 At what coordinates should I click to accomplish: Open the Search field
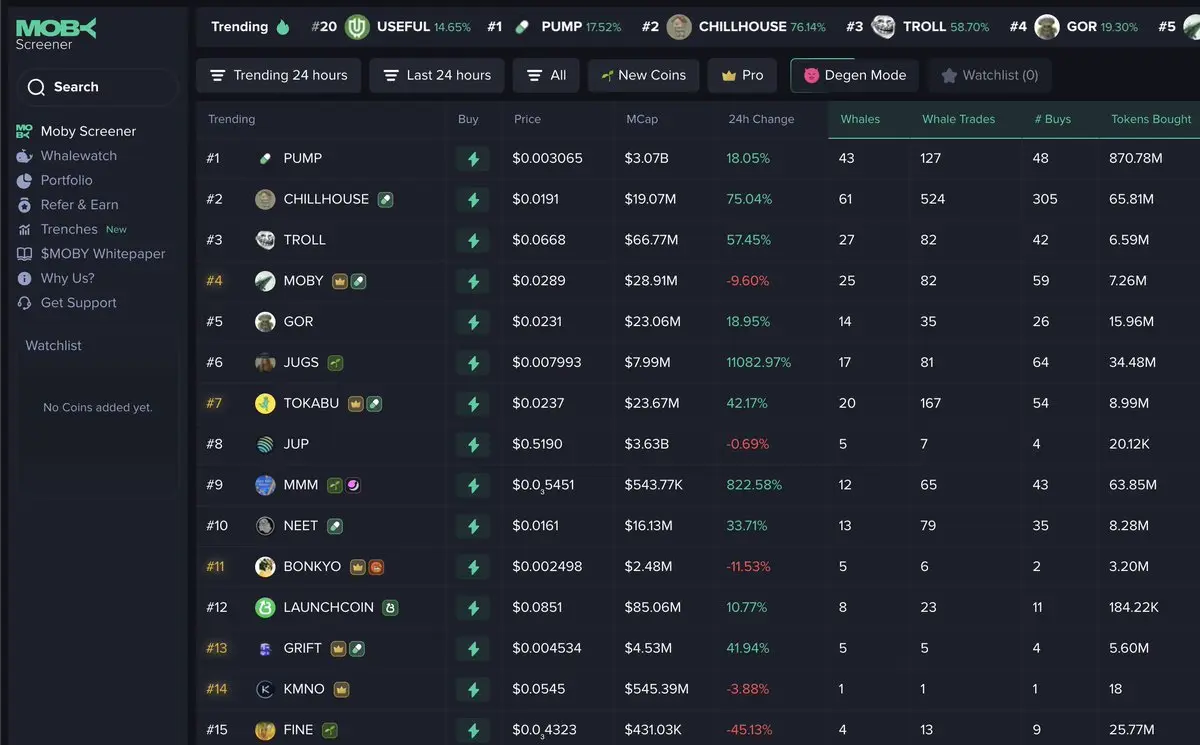pos(96,87)
